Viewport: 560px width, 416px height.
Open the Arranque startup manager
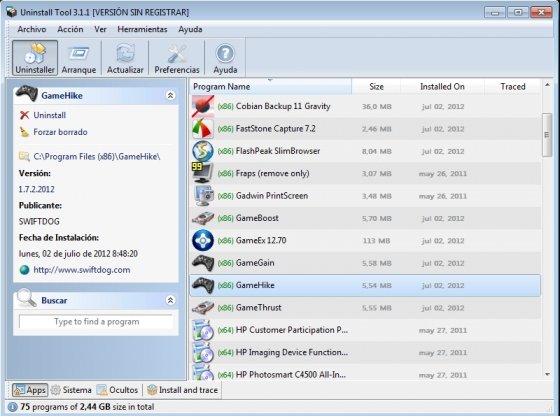pyautogui.click(x=79, y=58)
